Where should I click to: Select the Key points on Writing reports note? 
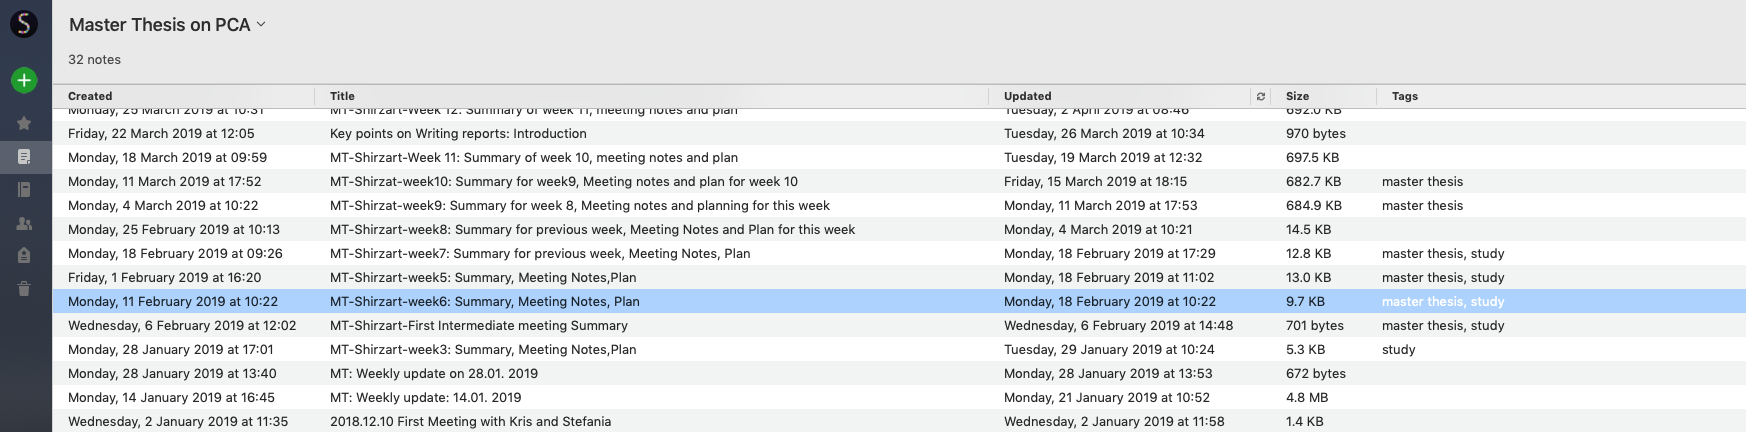coord(458,133)
